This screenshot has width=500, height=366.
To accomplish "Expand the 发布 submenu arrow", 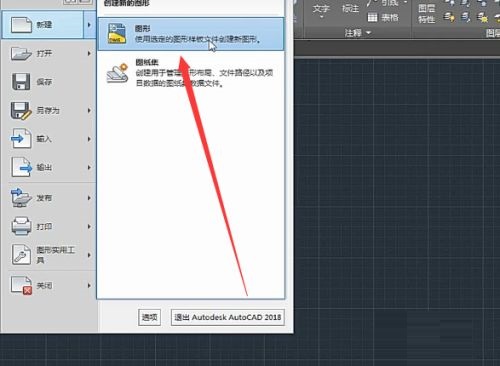I will [89, 198].
